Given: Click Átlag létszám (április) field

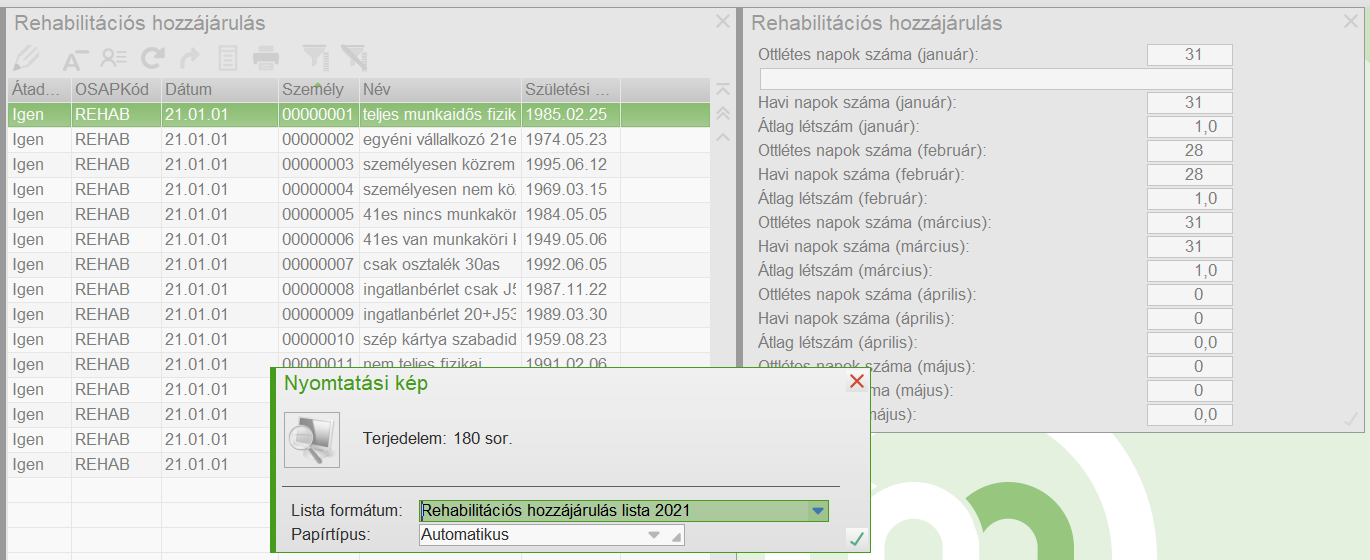Looking at the screenshot, I should 1190,343.
